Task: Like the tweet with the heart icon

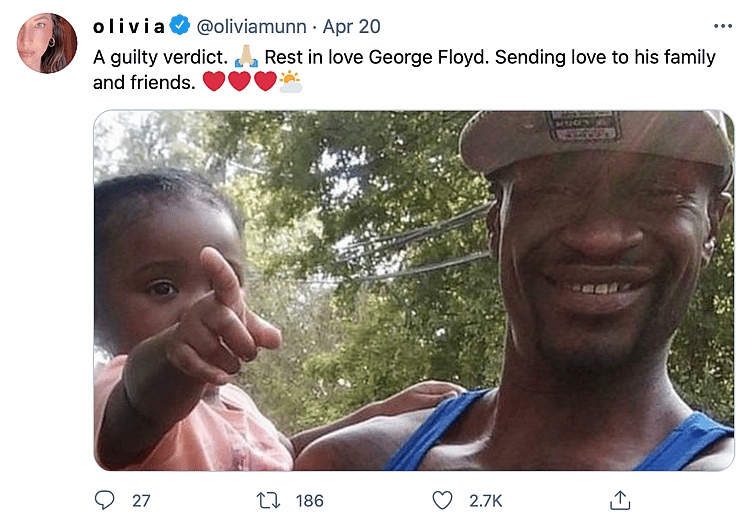Action: [x=441, y=499]
